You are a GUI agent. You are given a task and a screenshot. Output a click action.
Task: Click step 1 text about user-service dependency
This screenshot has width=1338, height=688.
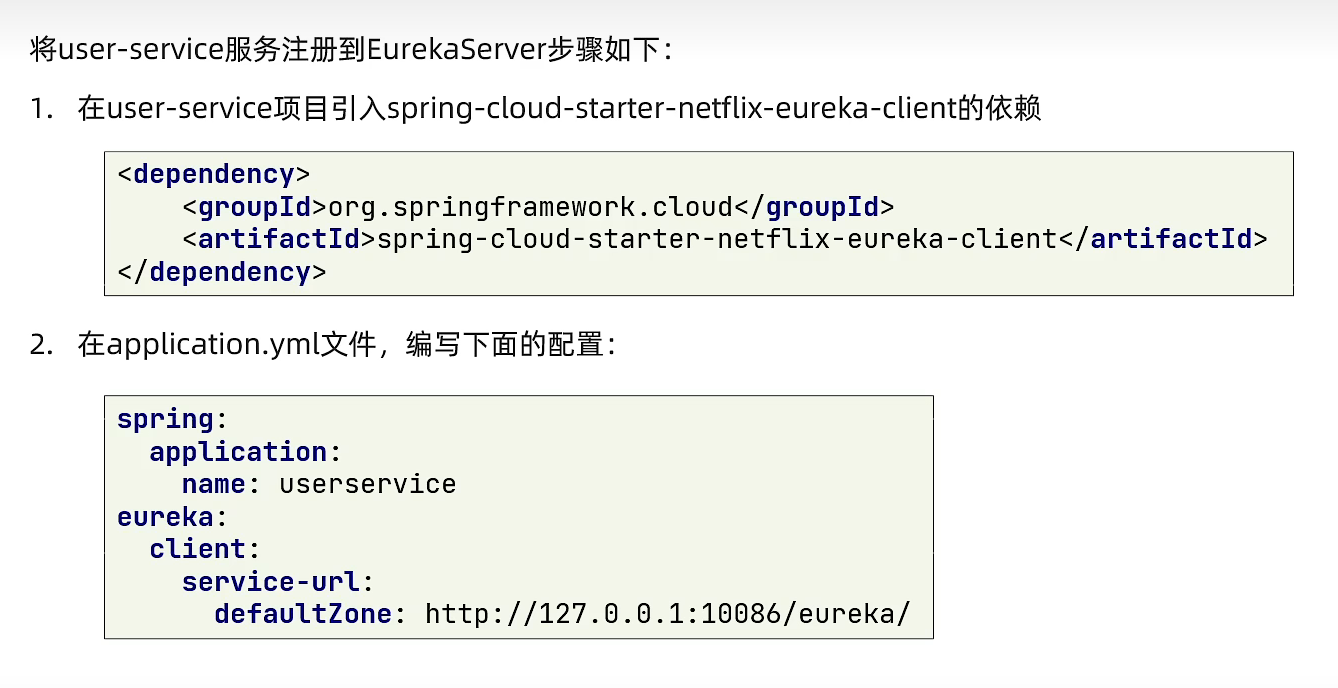coord(560,108)
